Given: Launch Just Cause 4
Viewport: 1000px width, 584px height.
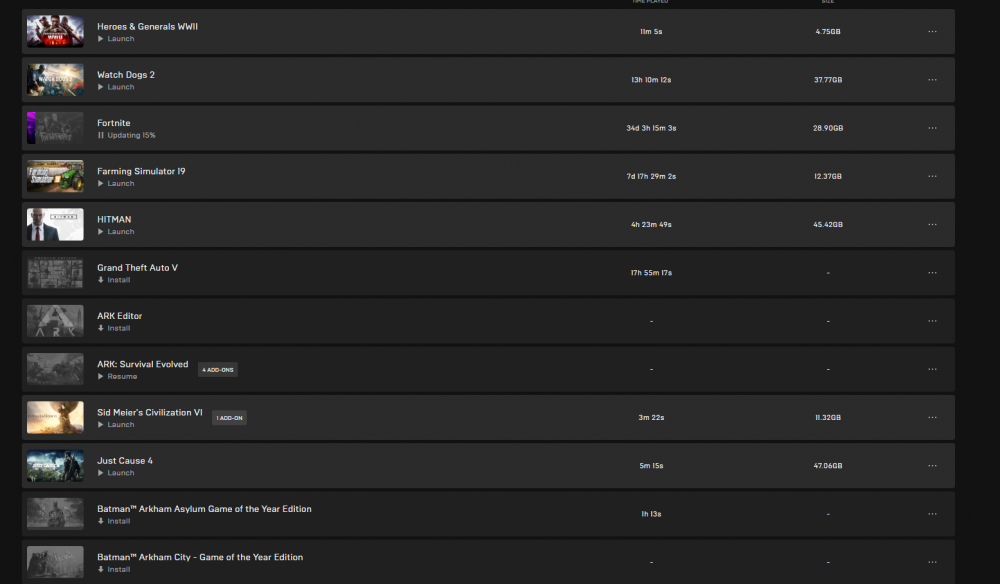Looking at the screenshot, I should click(115, 473).
